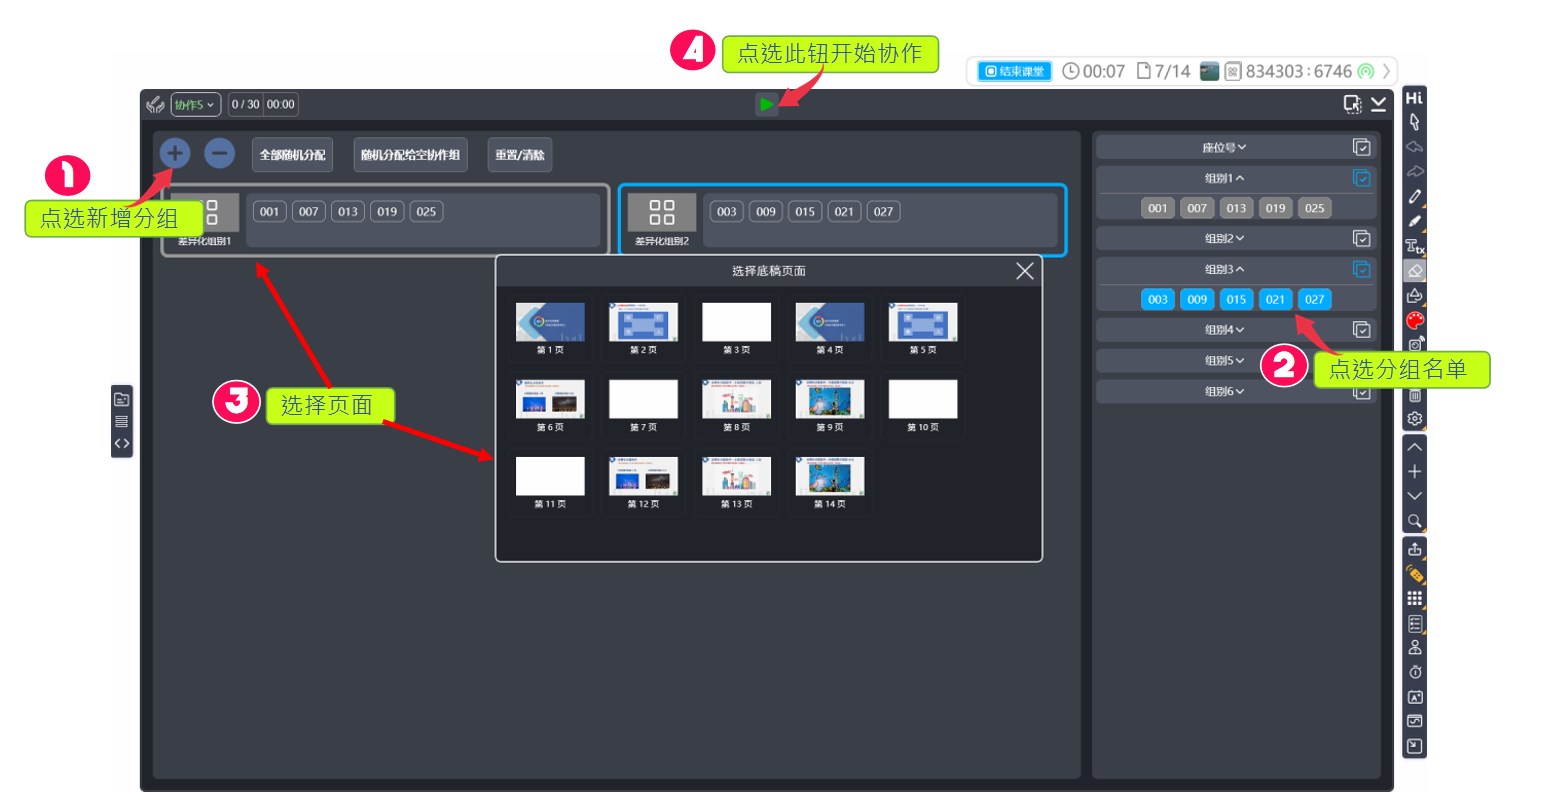
Task: Toggle select-all checkbox for 组别4
Action: (x=1361, y=329)
